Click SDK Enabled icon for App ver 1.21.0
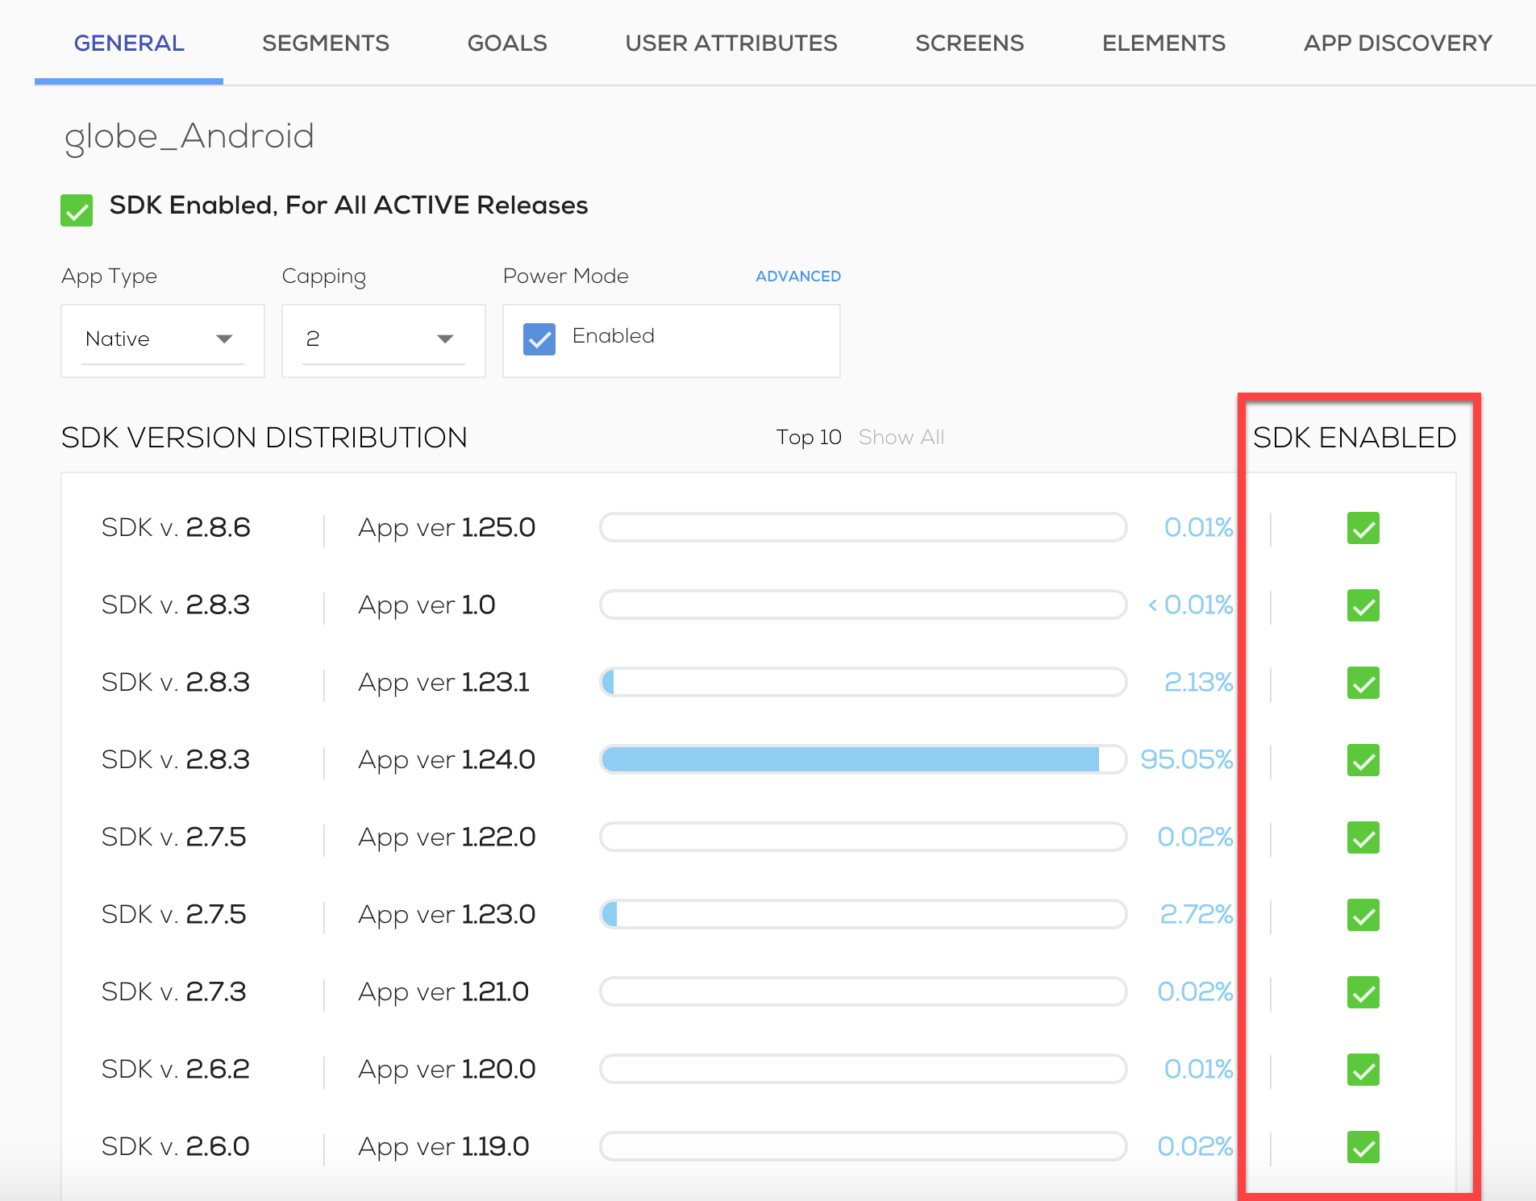1536x1201 pixels. (x=1362, y=992)
